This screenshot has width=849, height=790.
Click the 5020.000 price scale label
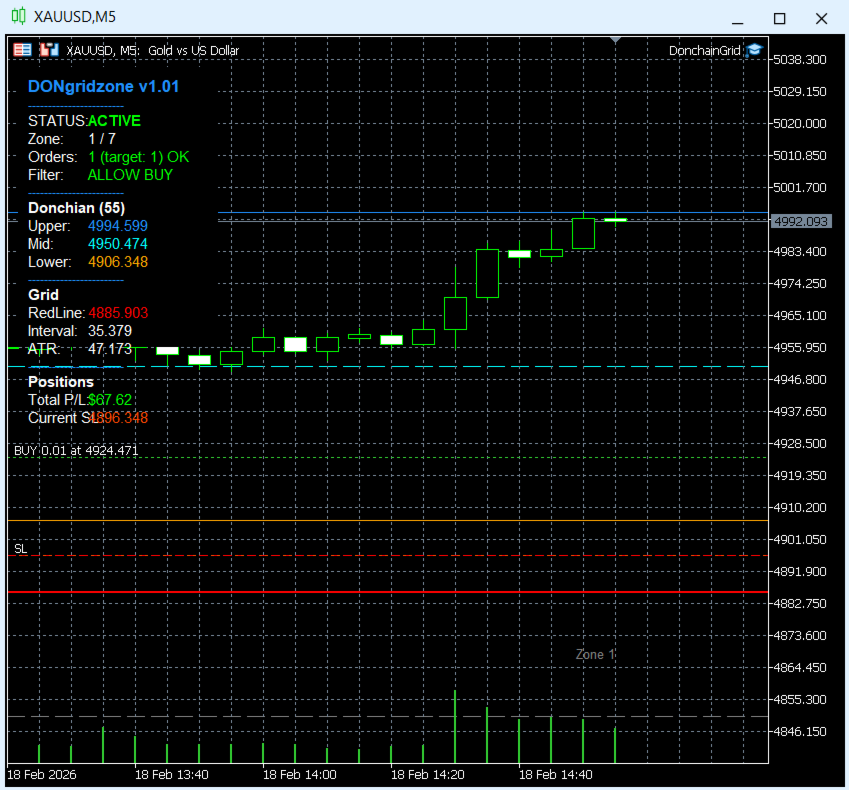pos(800,123)
